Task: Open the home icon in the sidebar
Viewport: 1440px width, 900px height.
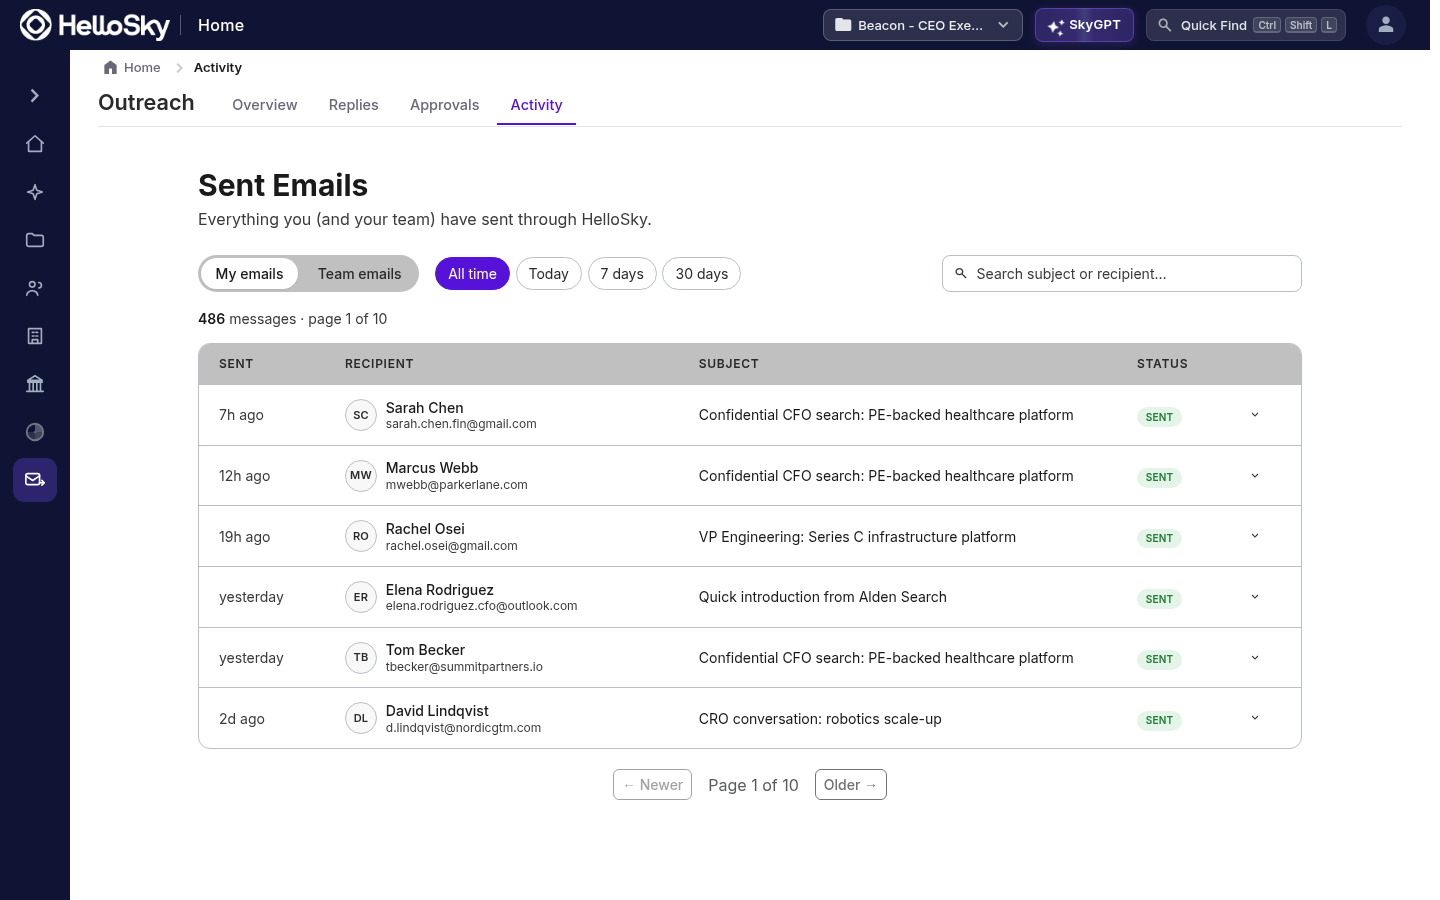Action: click(35, 144)
